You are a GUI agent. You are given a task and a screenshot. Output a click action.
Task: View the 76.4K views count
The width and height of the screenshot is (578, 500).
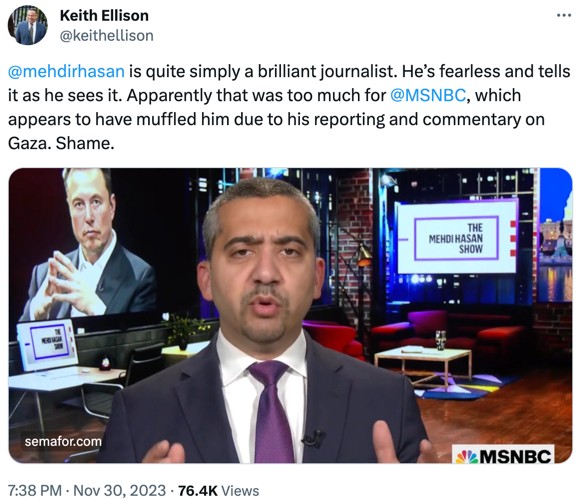click(198, 490)
